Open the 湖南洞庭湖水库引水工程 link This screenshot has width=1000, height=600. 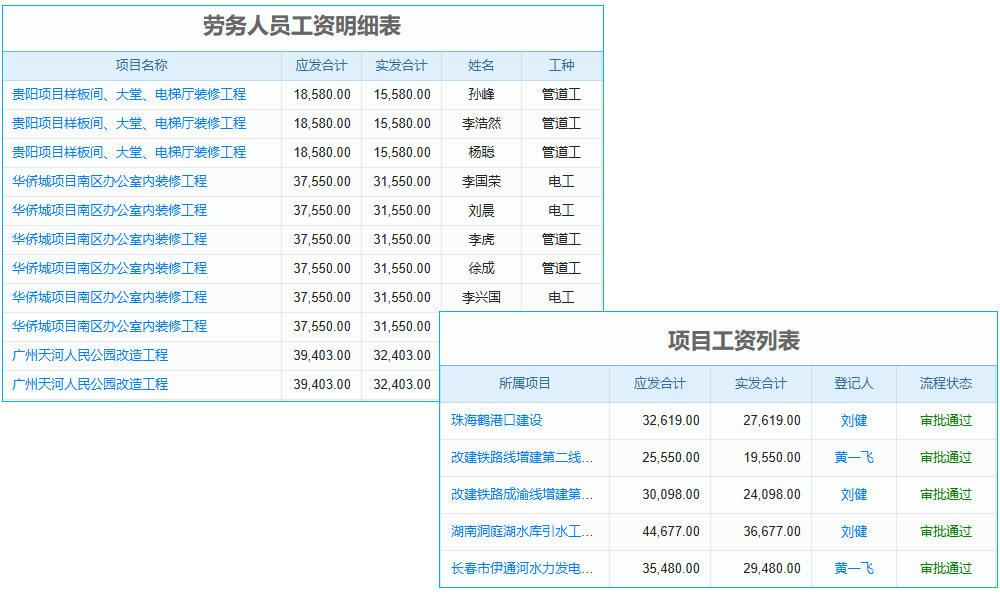point(522,531)
